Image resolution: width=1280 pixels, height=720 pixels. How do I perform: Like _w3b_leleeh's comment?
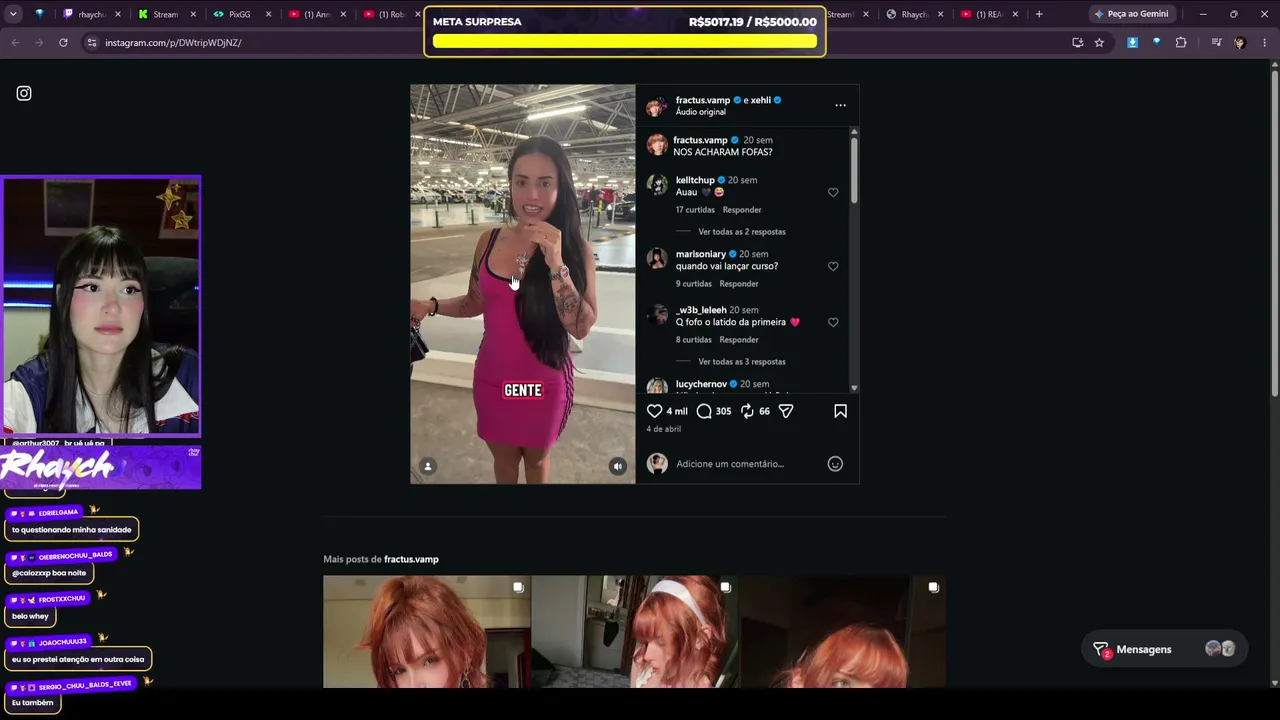833,322
